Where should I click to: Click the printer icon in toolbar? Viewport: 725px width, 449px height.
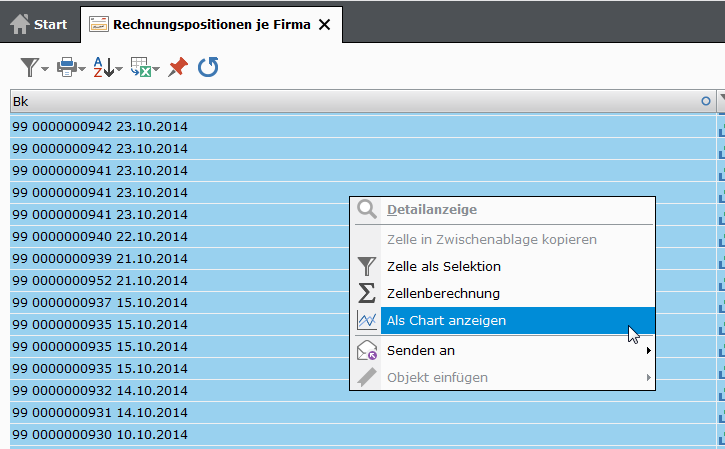coord(67,68)
